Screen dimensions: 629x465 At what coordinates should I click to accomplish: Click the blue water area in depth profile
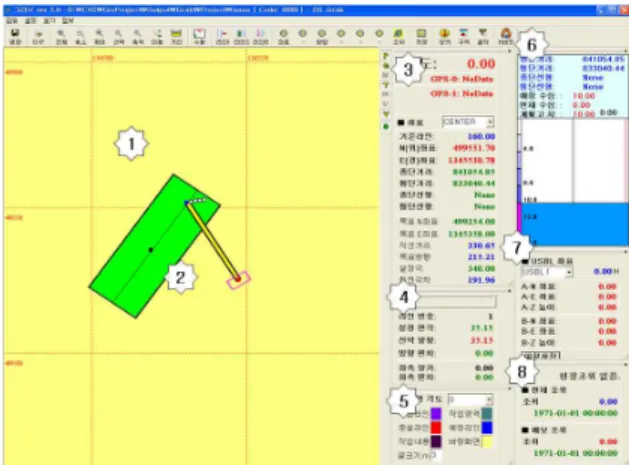574,224
